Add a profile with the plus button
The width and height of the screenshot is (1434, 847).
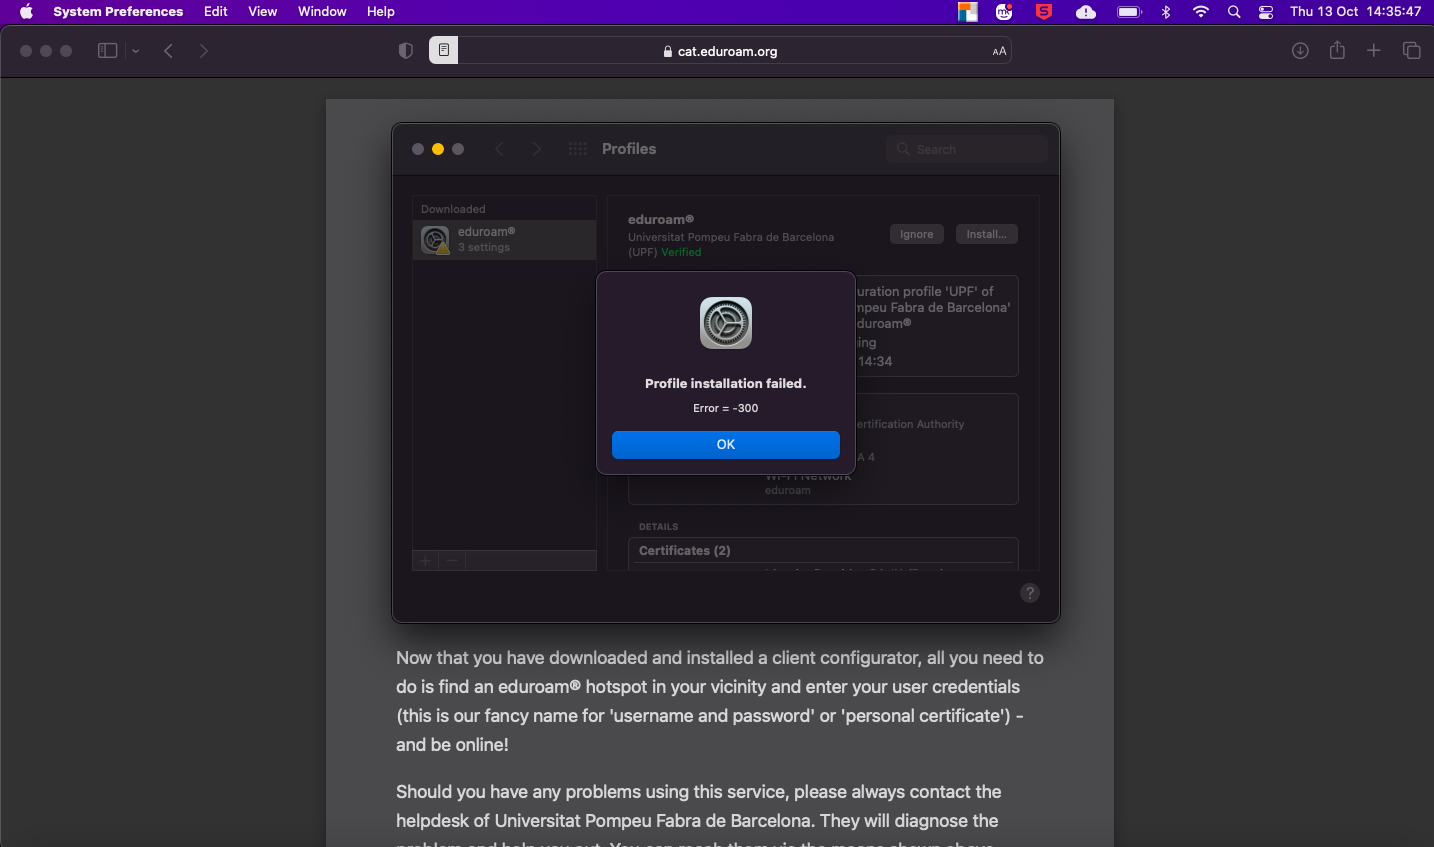coord(426,561)
